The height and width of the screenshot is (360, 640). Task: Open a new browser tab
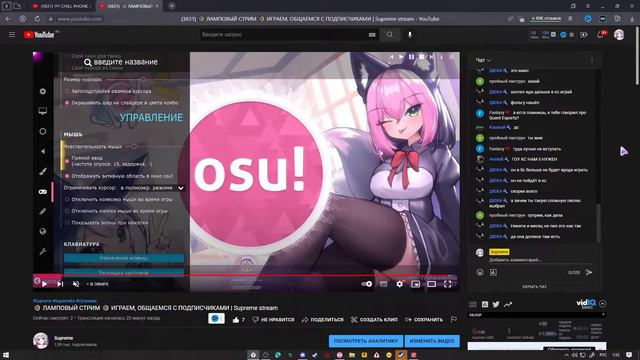[172, 6]
